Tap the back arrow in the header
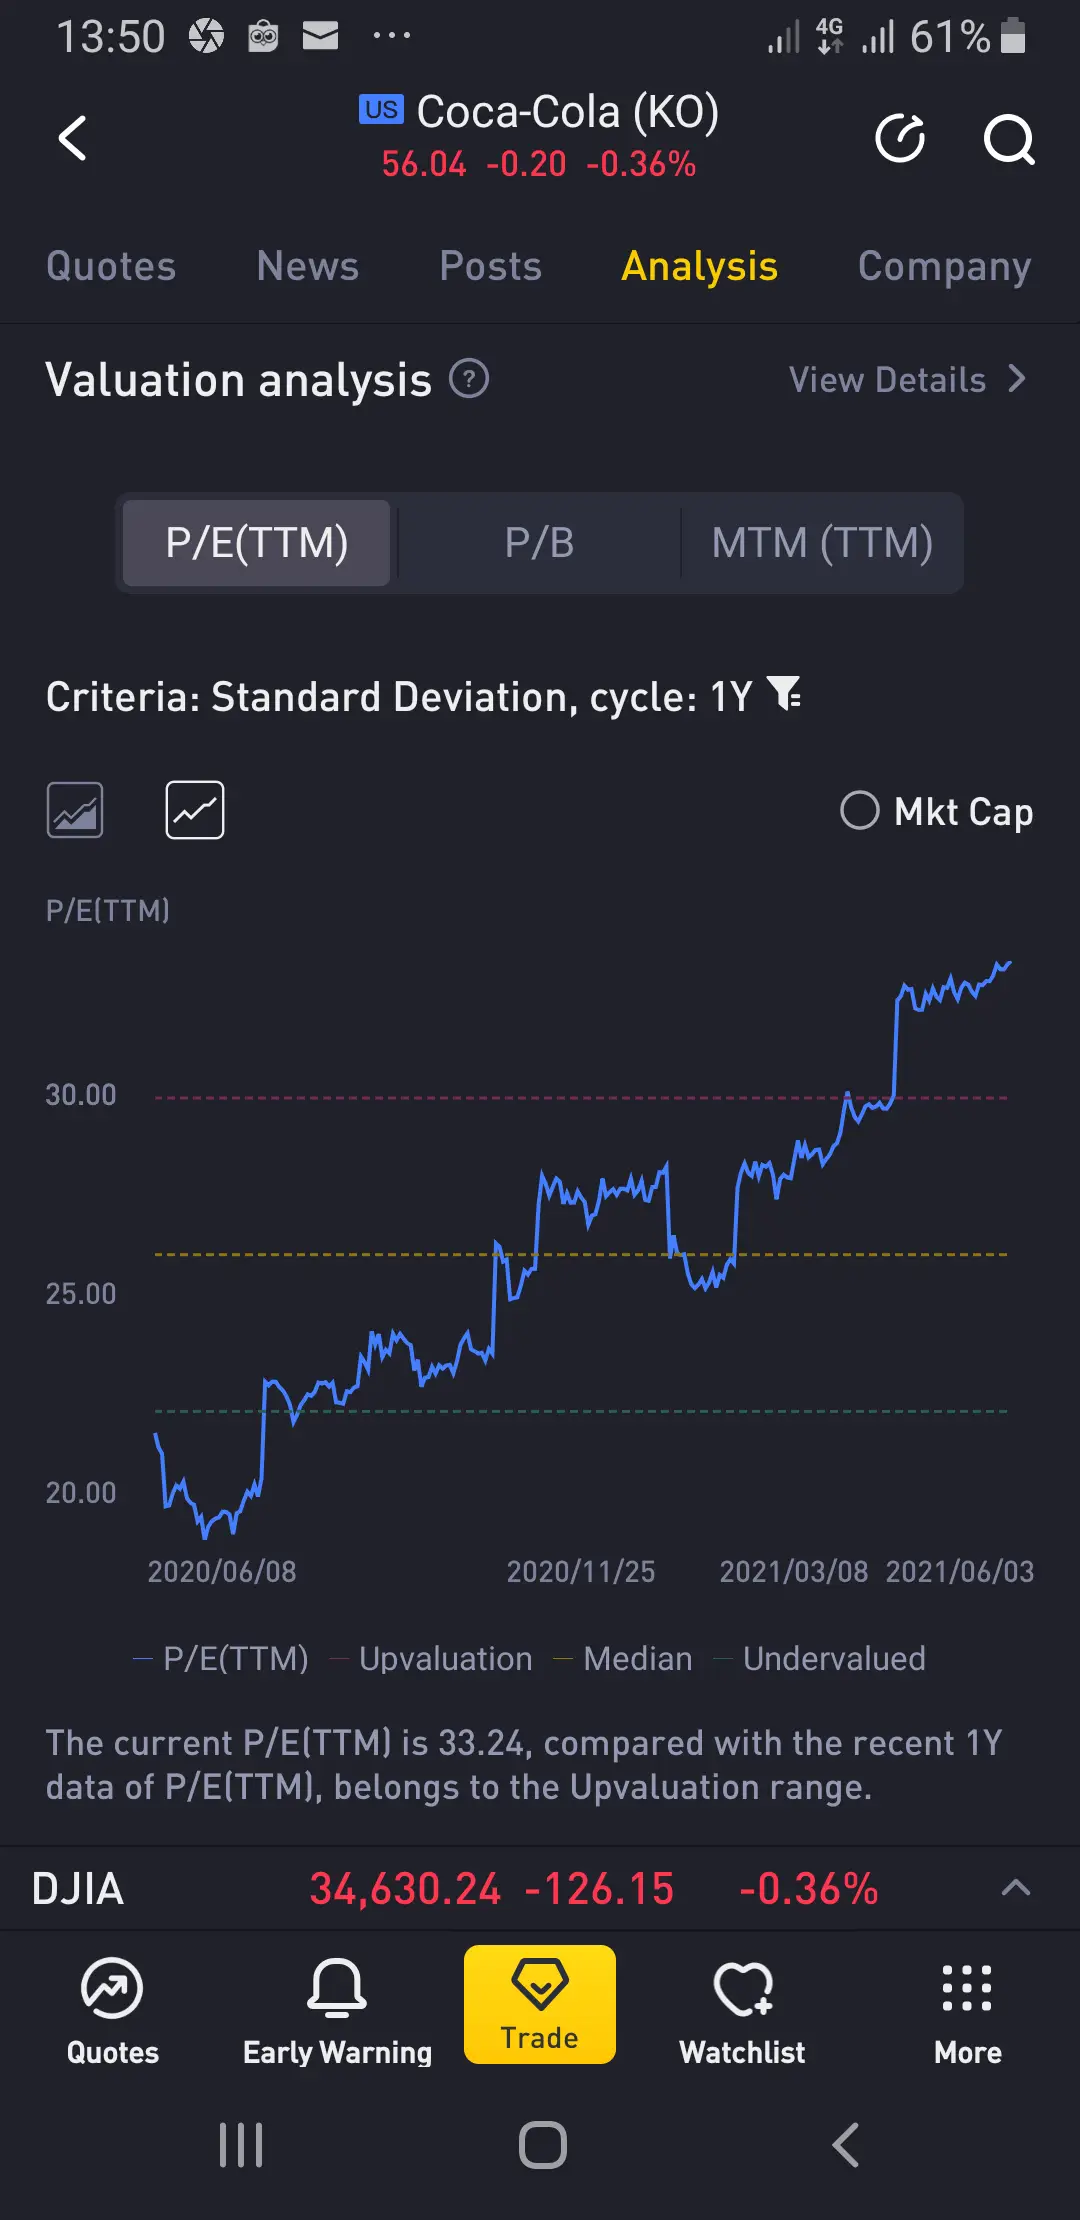The height and width of the screenshot is (2220, 1080). 73,138
